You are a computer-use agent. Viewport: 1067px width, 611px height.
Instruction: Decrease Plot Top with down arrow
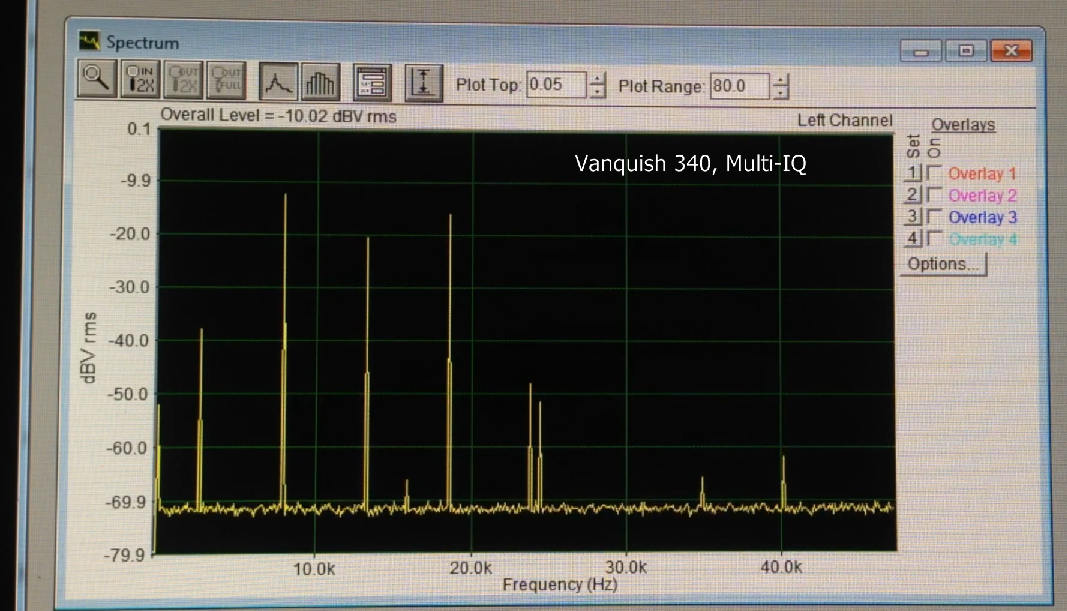pos(597,92)
